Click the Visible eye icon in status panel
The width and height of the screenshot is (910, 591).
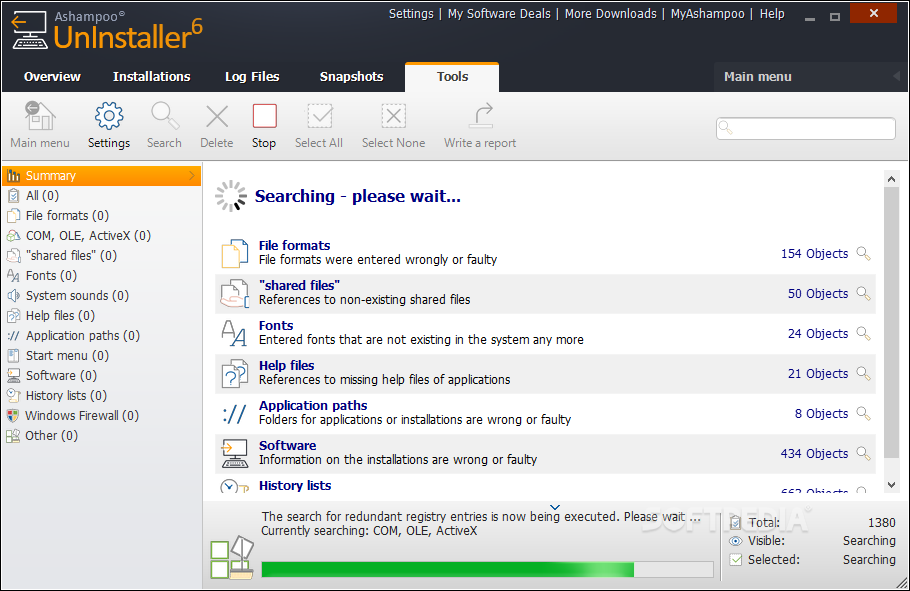pyautogui.click(x=736, y=541)
